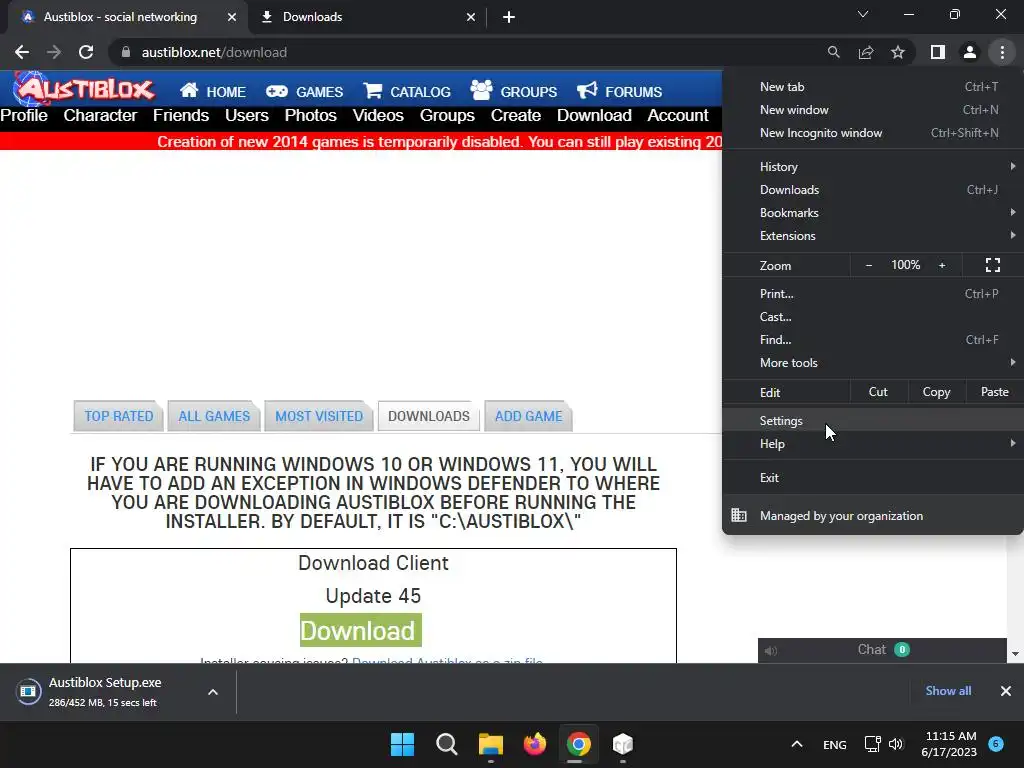Open the Character link
The height and width of the screenshot is (768, 1024).
pyautogui.click(x=101, y=116)
